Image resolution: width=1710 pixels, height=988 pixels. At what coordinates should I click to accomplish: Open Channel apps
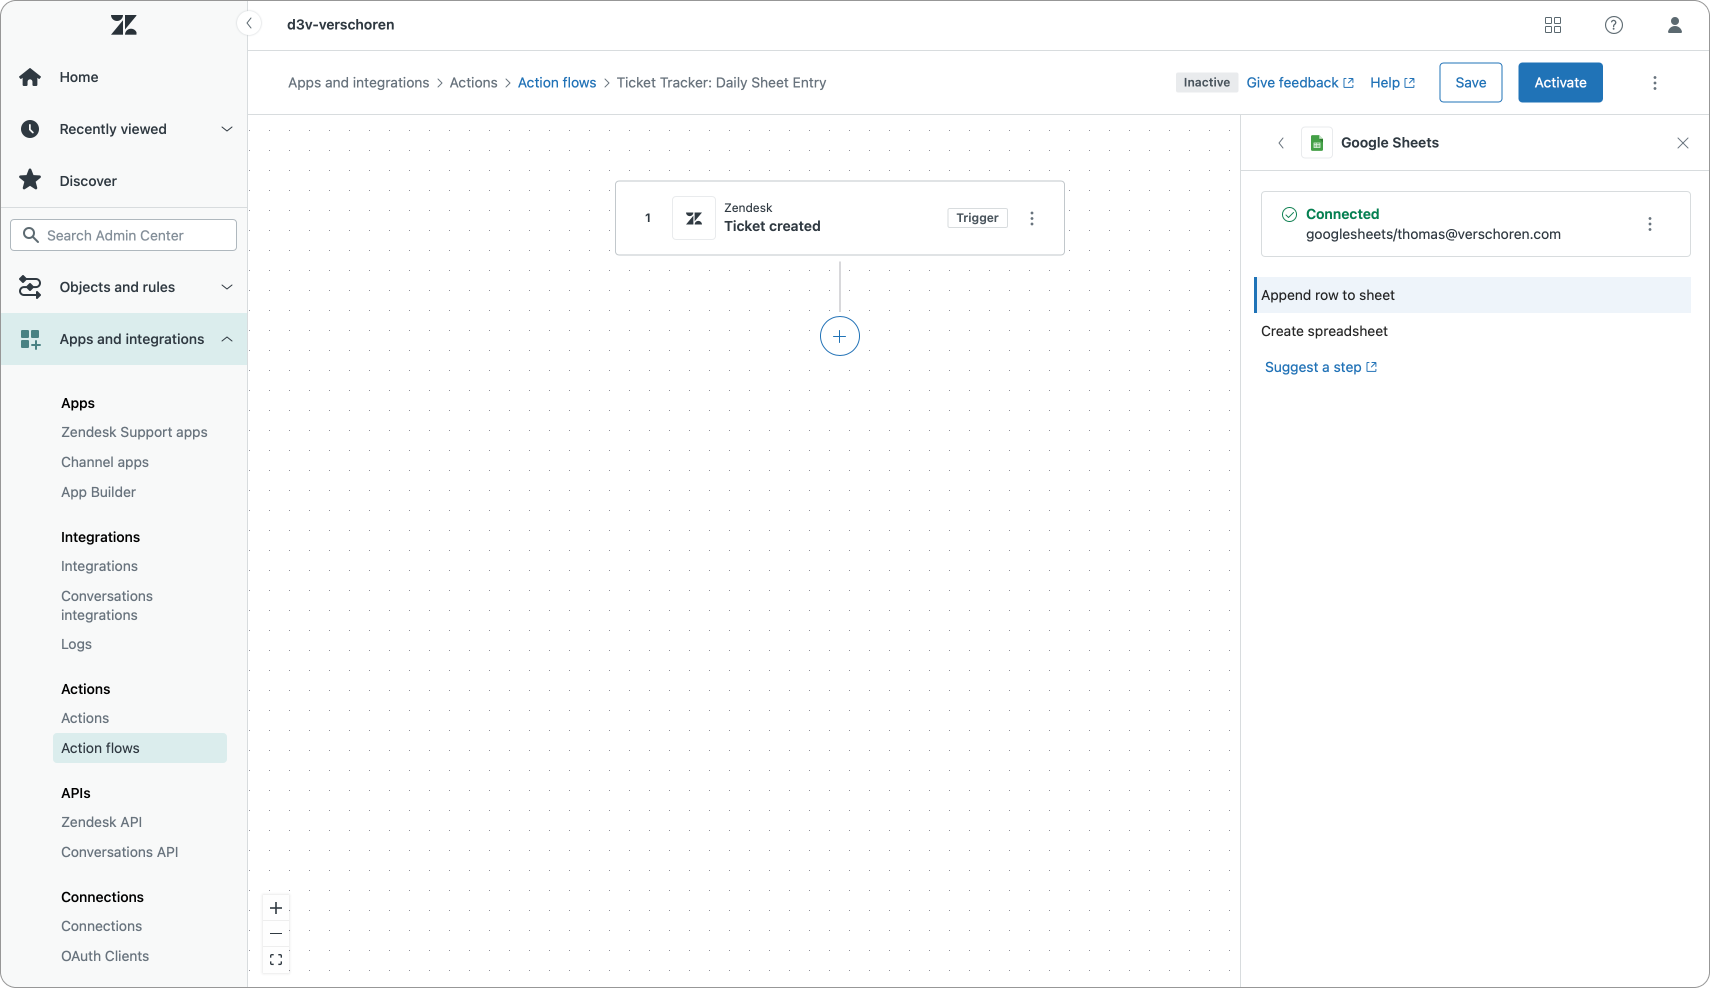105,462
